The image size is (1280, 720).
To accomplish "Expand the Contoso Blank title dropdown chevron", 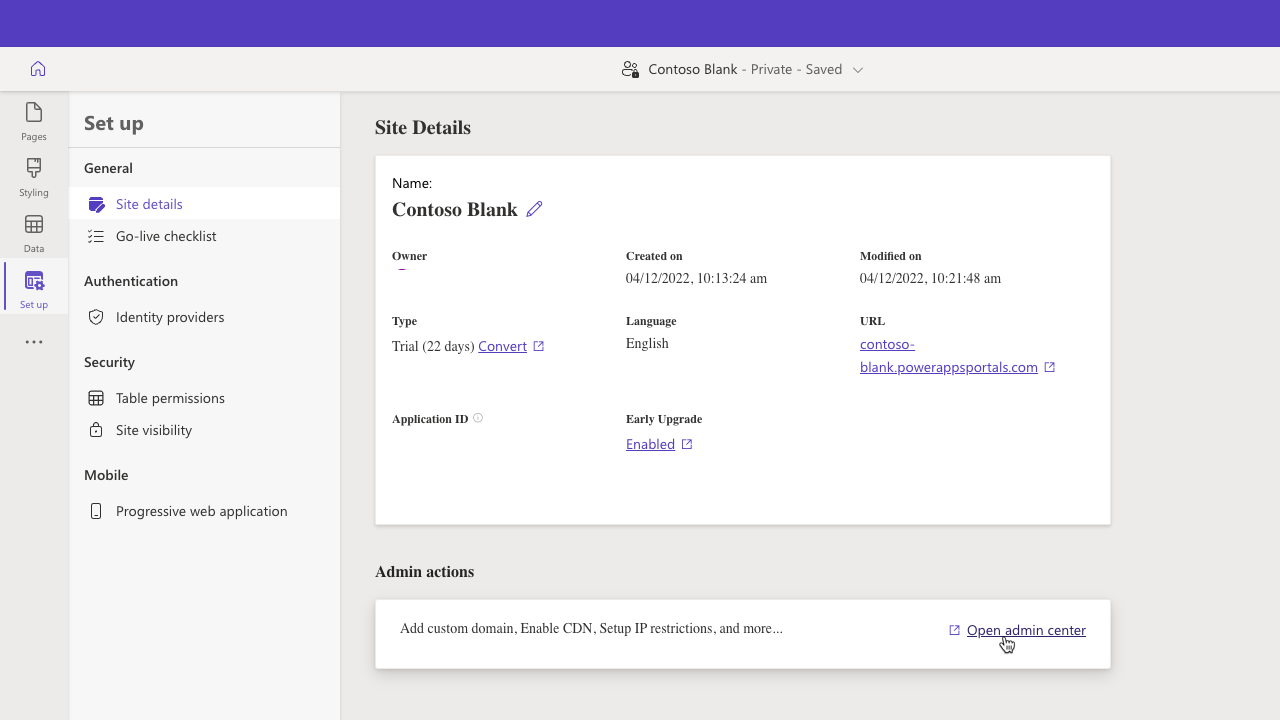I will pos(858,69).
